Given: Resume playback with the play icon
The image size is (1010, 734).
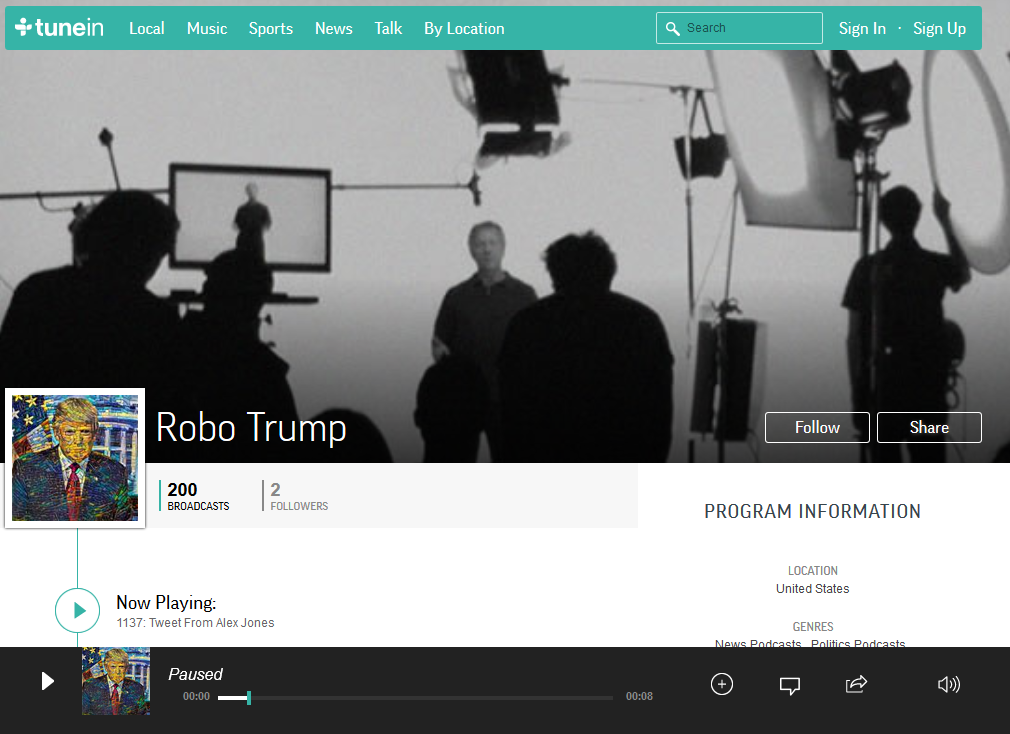Looking at the screenshot, I should pos(47,681).
